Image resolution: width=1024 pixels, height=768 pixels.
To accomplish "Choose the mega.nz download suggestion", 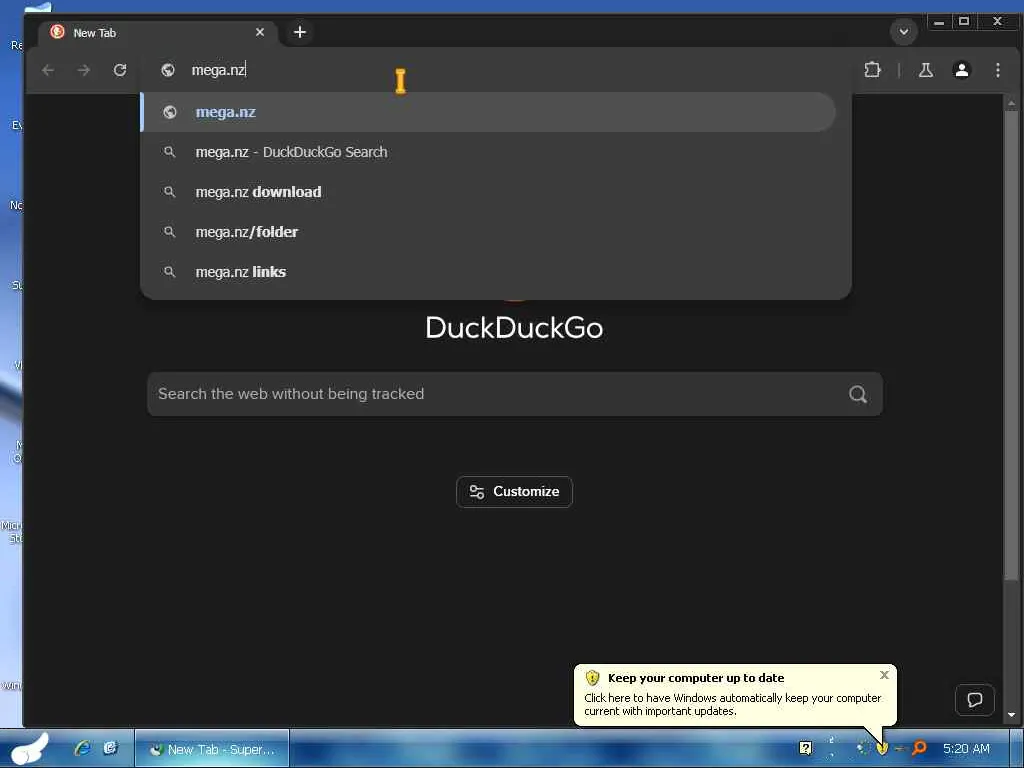I will pos(488,192).
